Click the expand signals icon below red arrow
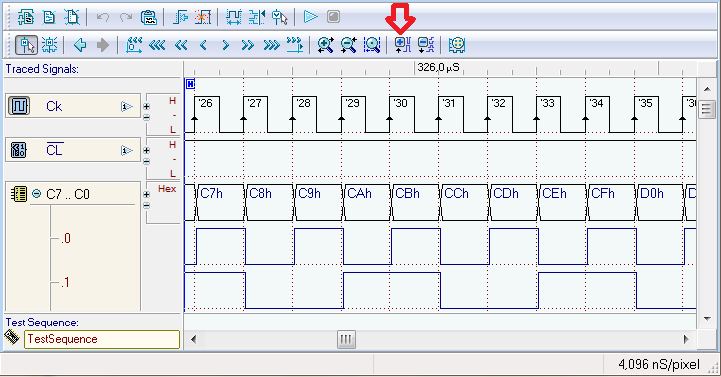This screenshot has width=721, height=377. (x=402, y=45)
